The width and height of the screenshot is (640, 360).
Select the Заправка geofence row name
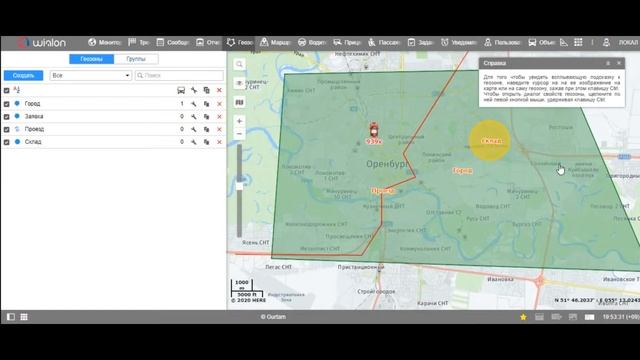[x=34, y=116]
